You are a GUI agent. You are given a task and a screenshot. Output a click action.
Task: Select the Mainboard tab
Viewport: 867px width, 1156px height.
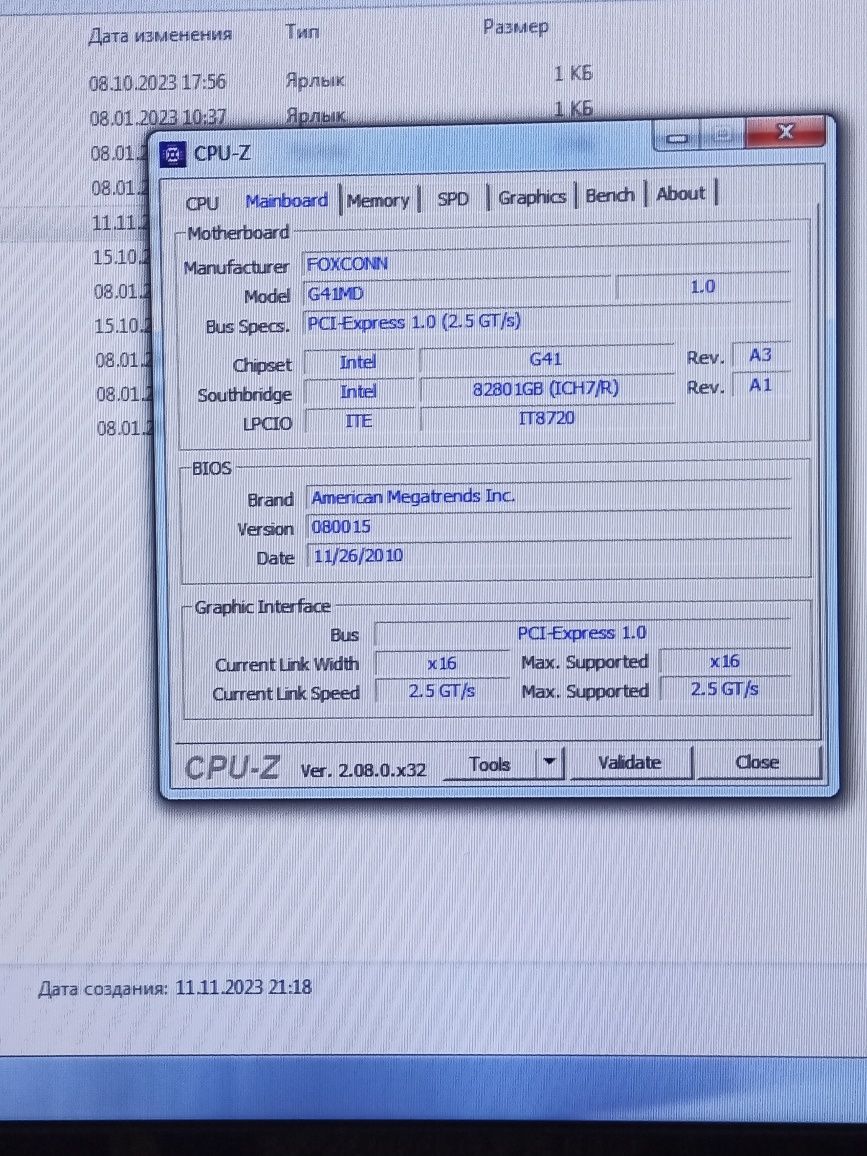286,201
